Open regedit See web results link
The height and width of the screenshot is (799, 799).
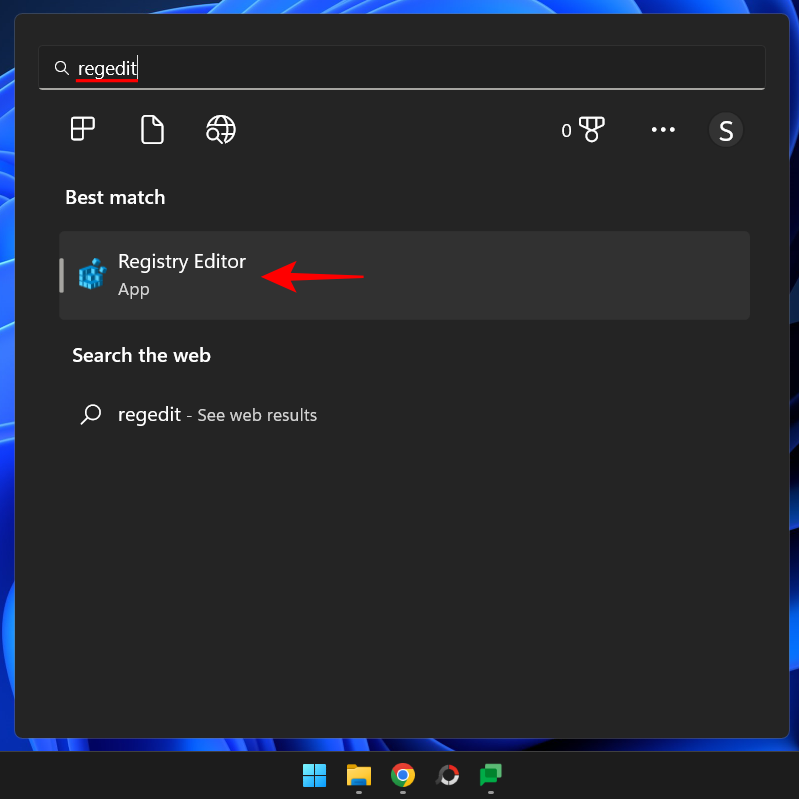click(x=217, y=415)
